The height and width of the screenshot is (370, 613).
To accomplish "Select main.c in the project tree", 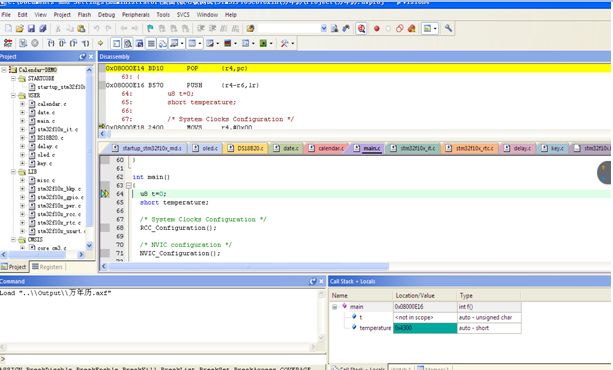I will (46, 121).
